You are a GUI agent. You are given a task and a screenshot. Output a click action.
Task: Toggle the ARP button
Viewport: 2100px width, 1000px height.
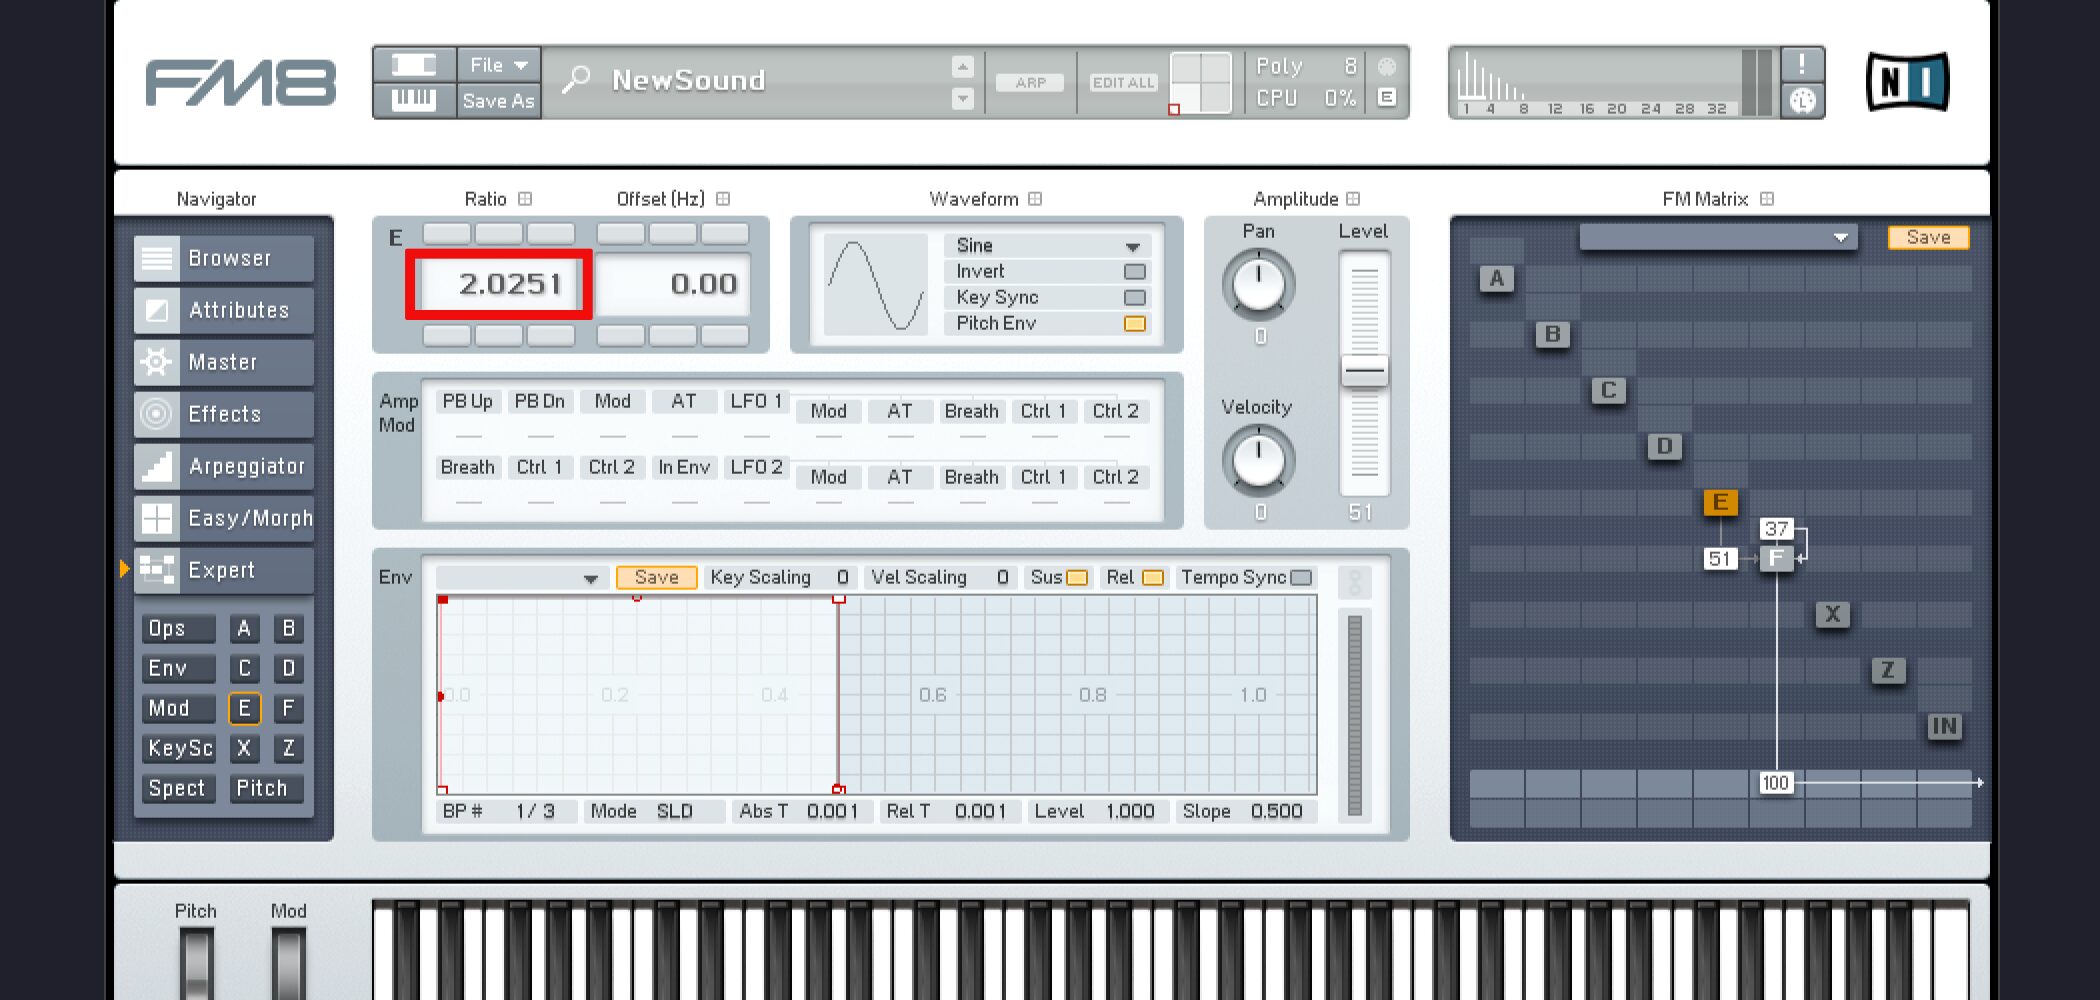[1030, 83]
